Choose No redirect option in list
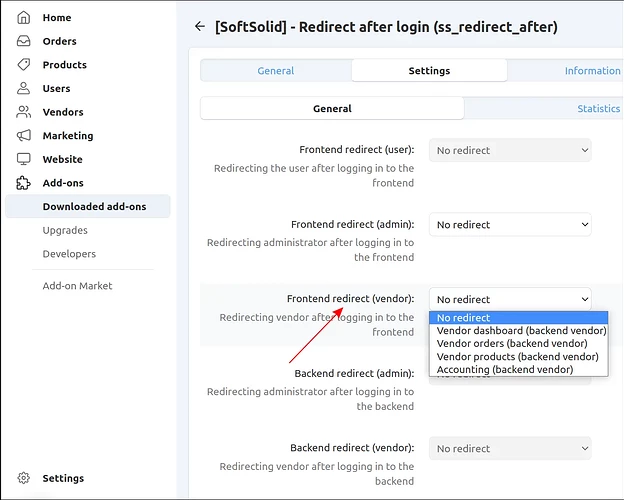Image resolution: width=624 pixels, height=500 pixels. tap(519, 318)
